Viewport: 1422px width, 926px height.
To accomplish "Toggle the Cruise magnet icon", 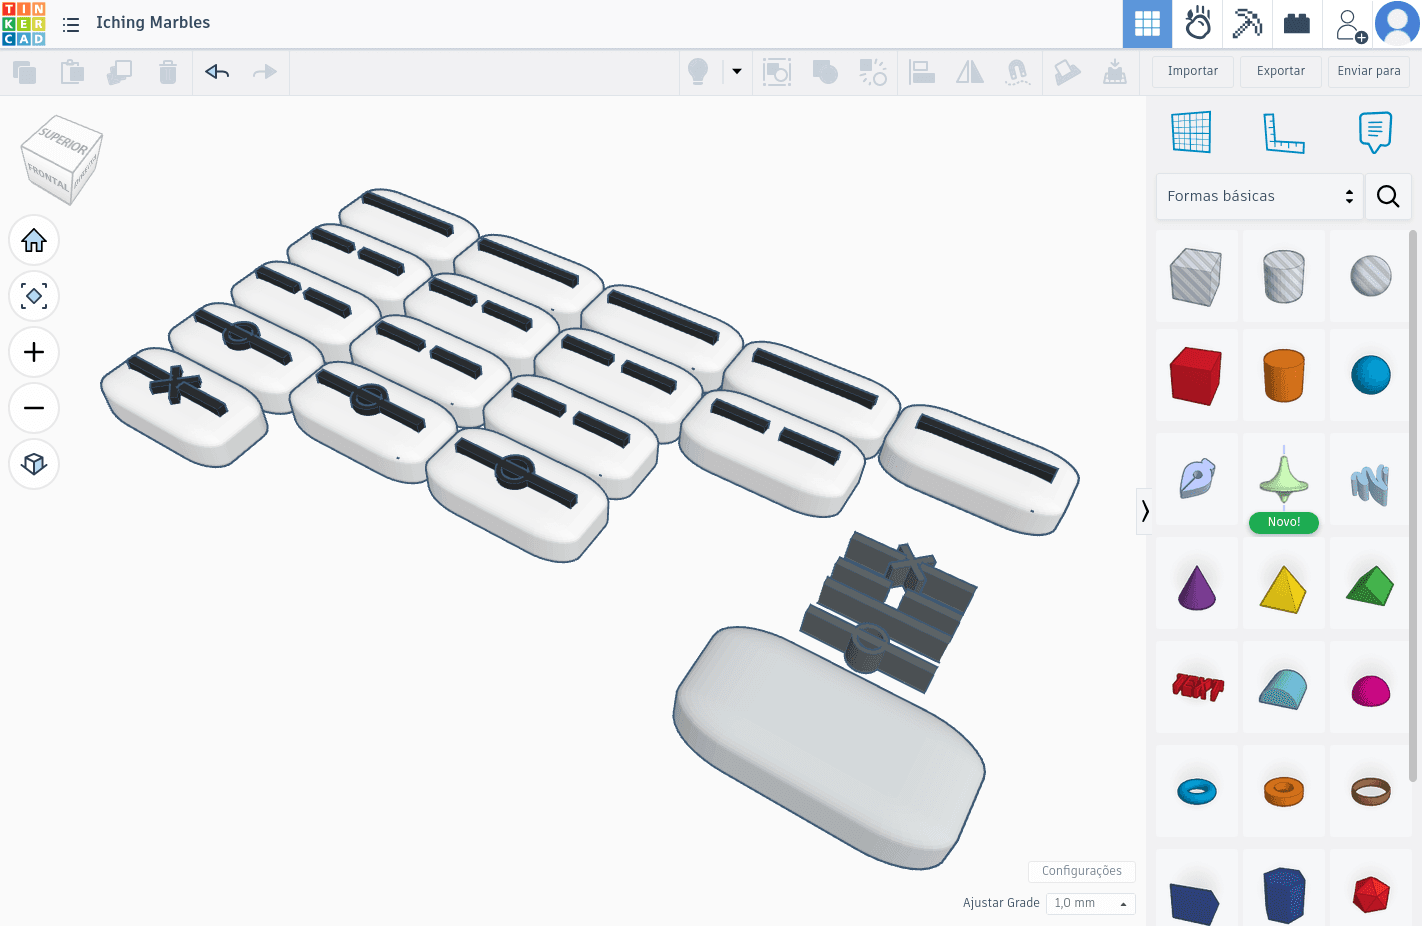I will pyautogui.click(x=1018, y=72).
